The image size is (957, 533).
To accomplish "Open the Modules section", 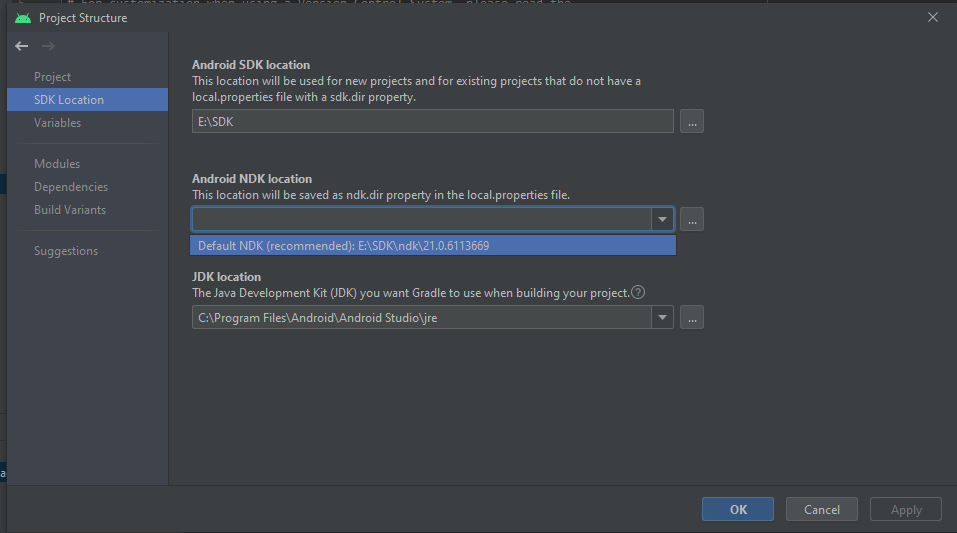I will pos(57,164).
